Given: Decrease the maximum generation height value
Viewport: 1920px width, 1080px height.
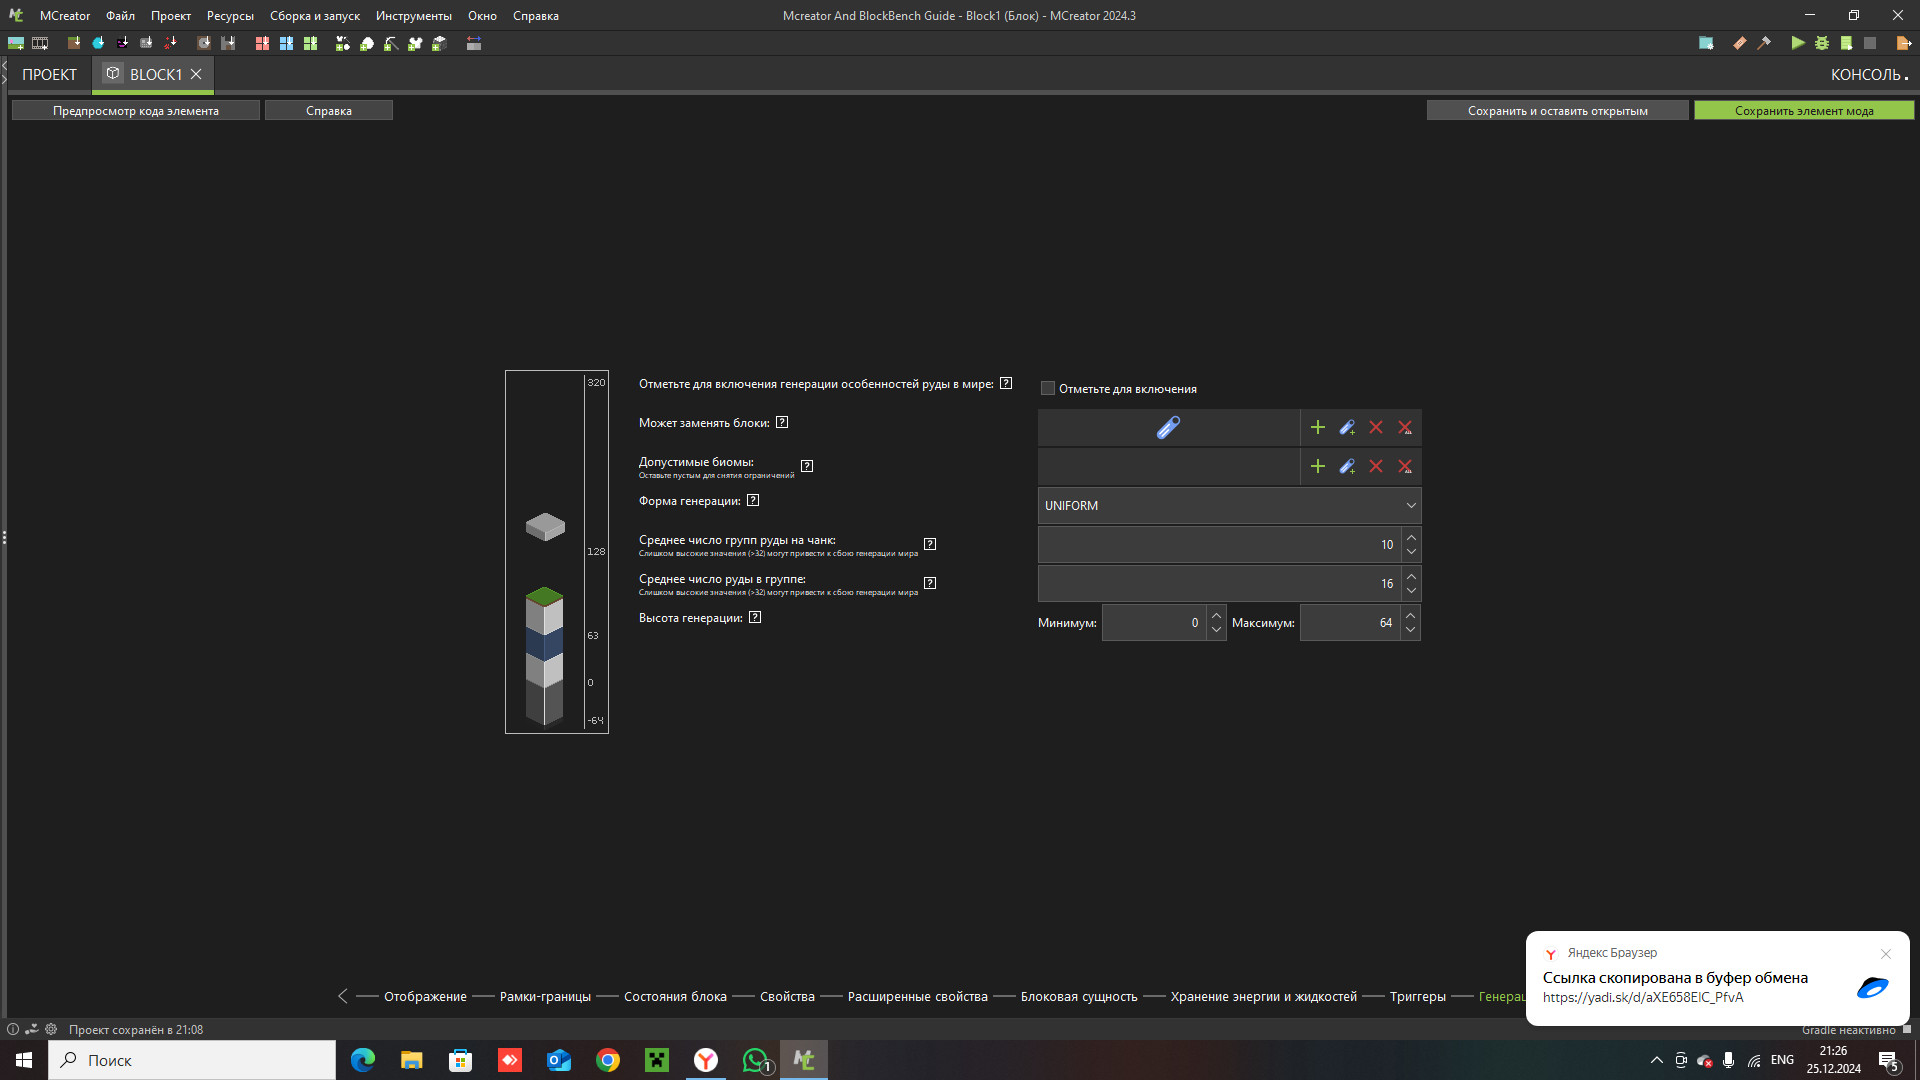Looking at the screenshot, I should pyautogui.click(x=1410, y=630).
